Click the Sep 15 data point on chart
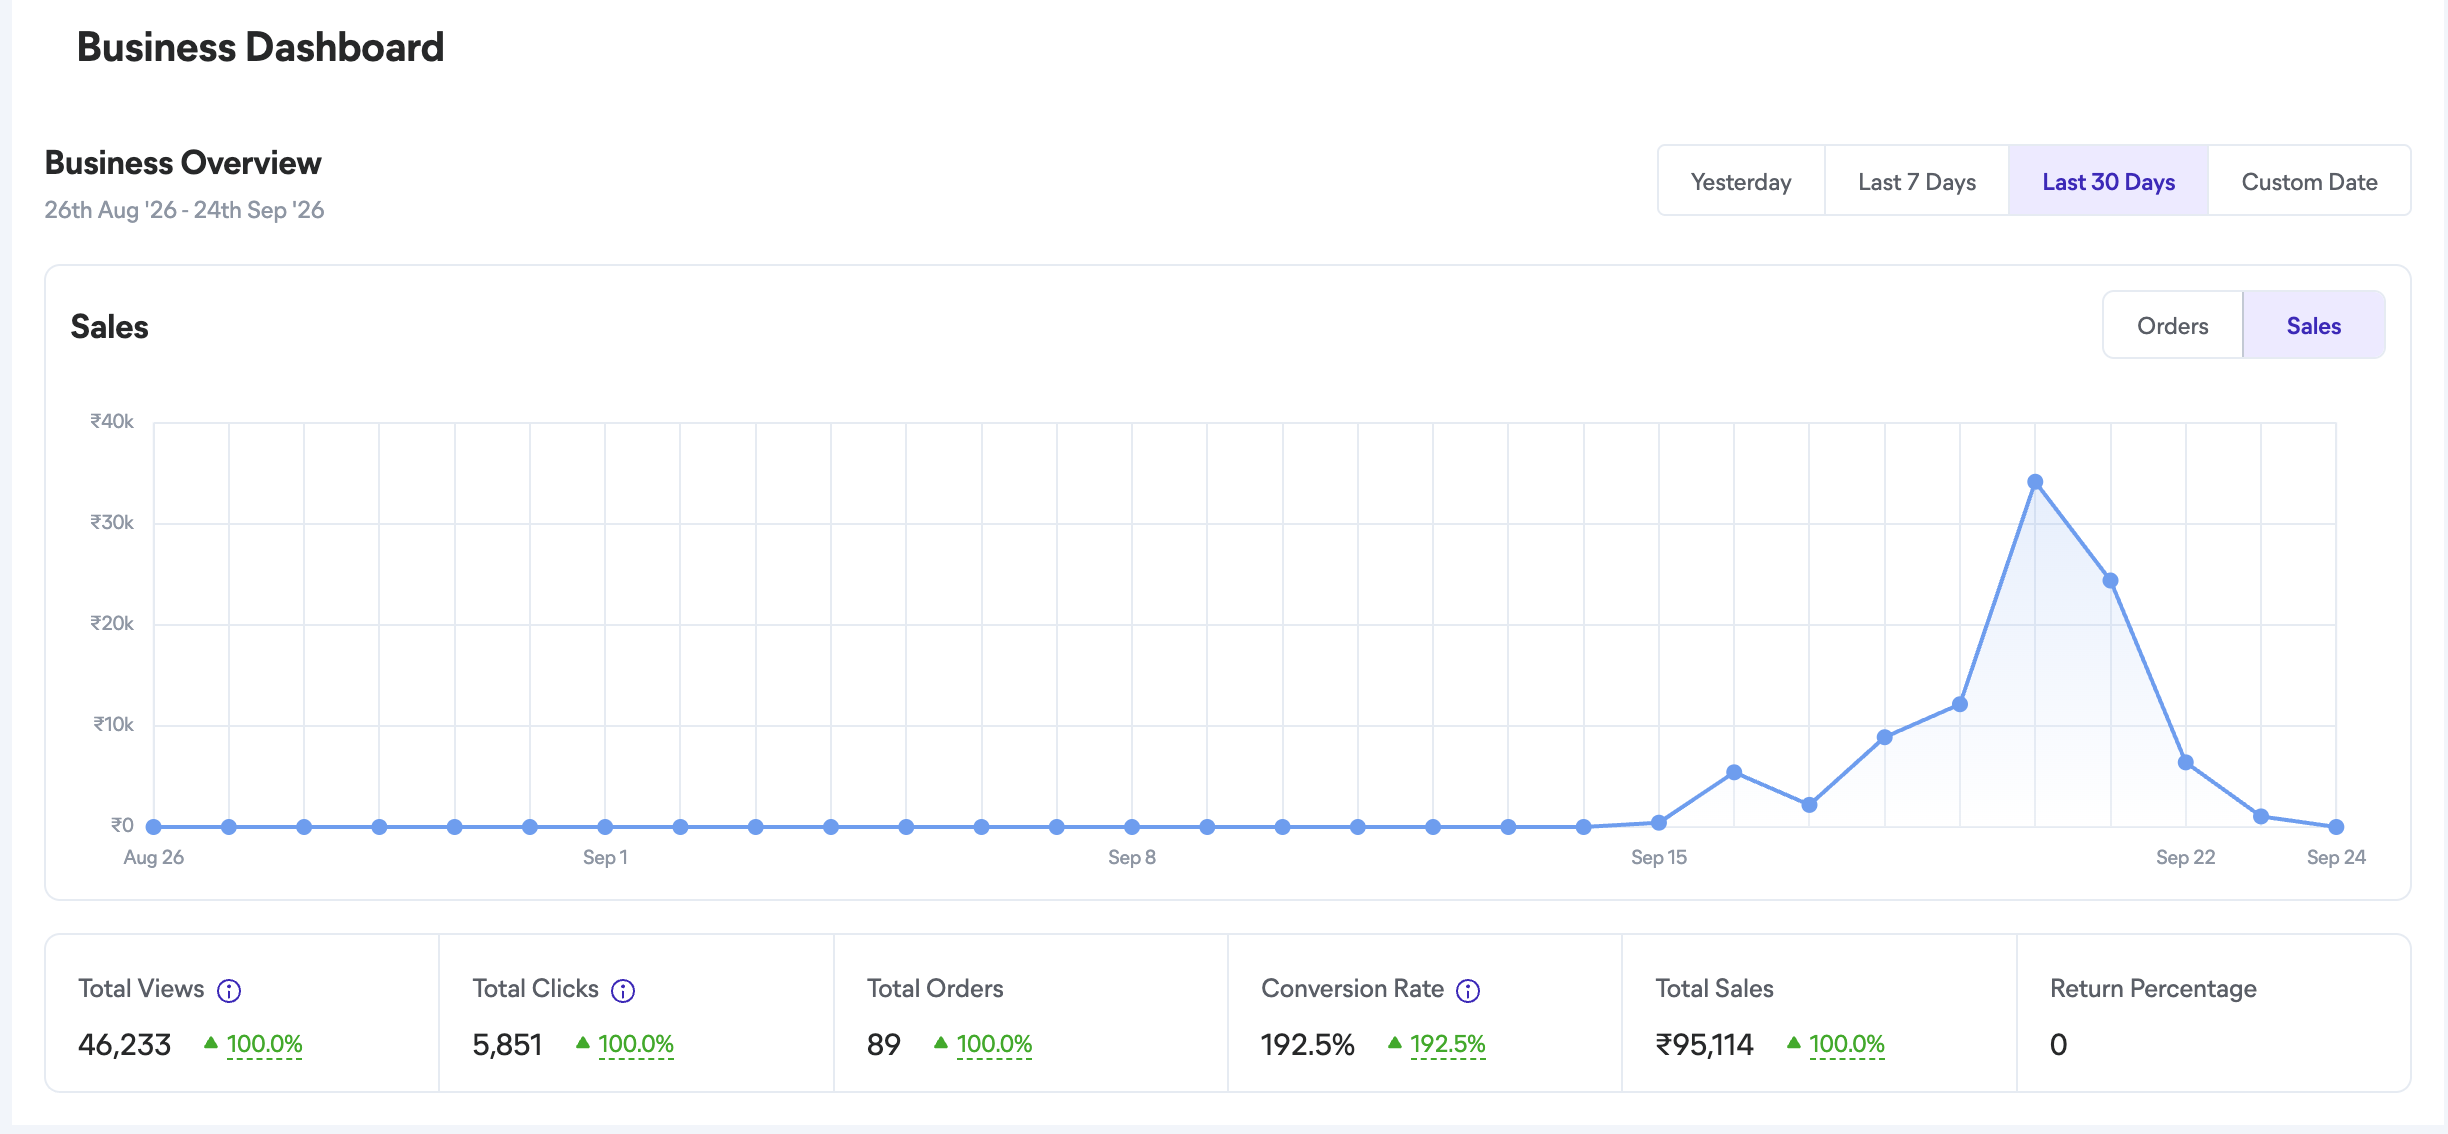 point(1659,823)
